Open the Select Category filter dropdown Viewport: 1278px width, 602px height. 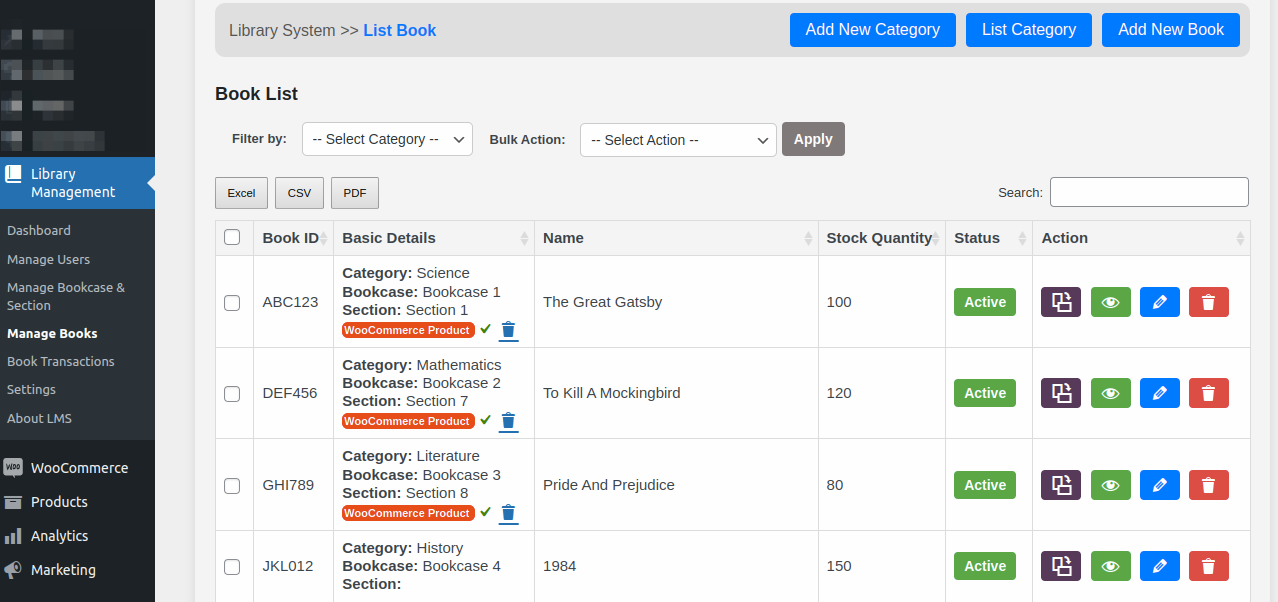387,139
